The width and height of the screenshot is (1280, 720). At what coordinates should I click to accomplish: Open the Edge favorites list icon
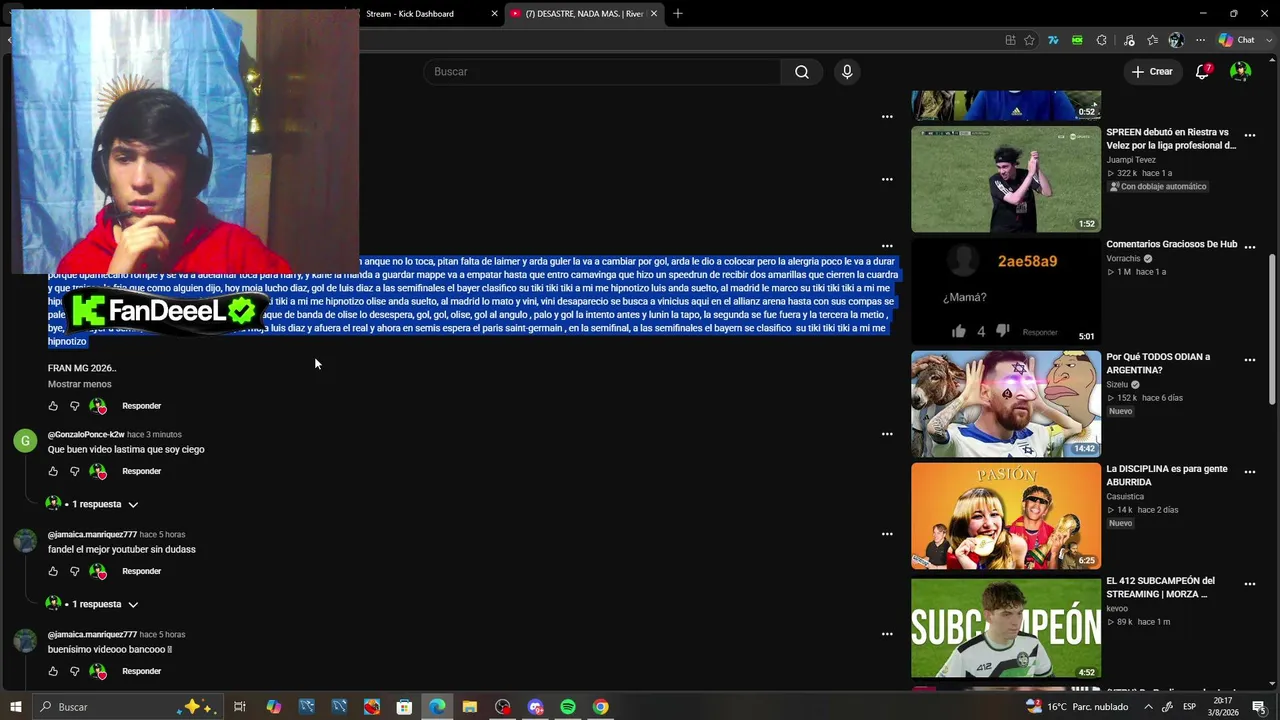1153,40
